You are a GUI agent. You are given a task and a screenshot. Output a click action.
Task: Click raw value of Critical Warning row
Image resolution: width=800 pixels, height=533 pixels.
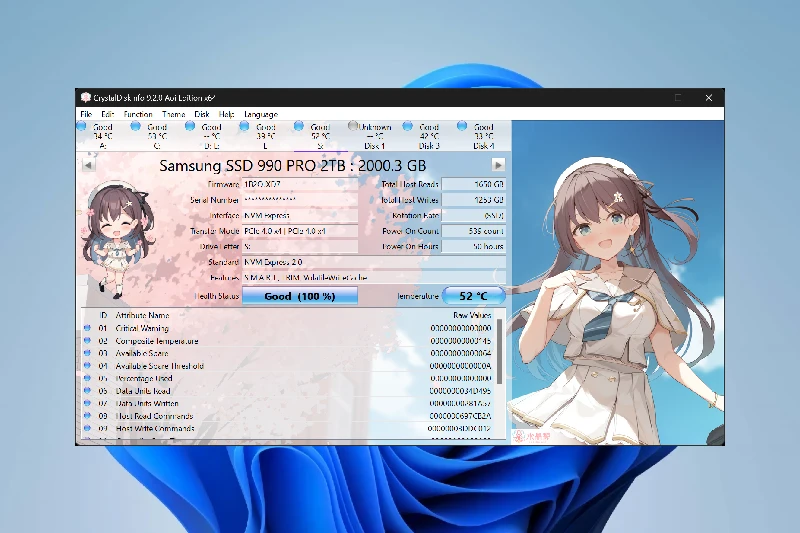tap(461, 328)
